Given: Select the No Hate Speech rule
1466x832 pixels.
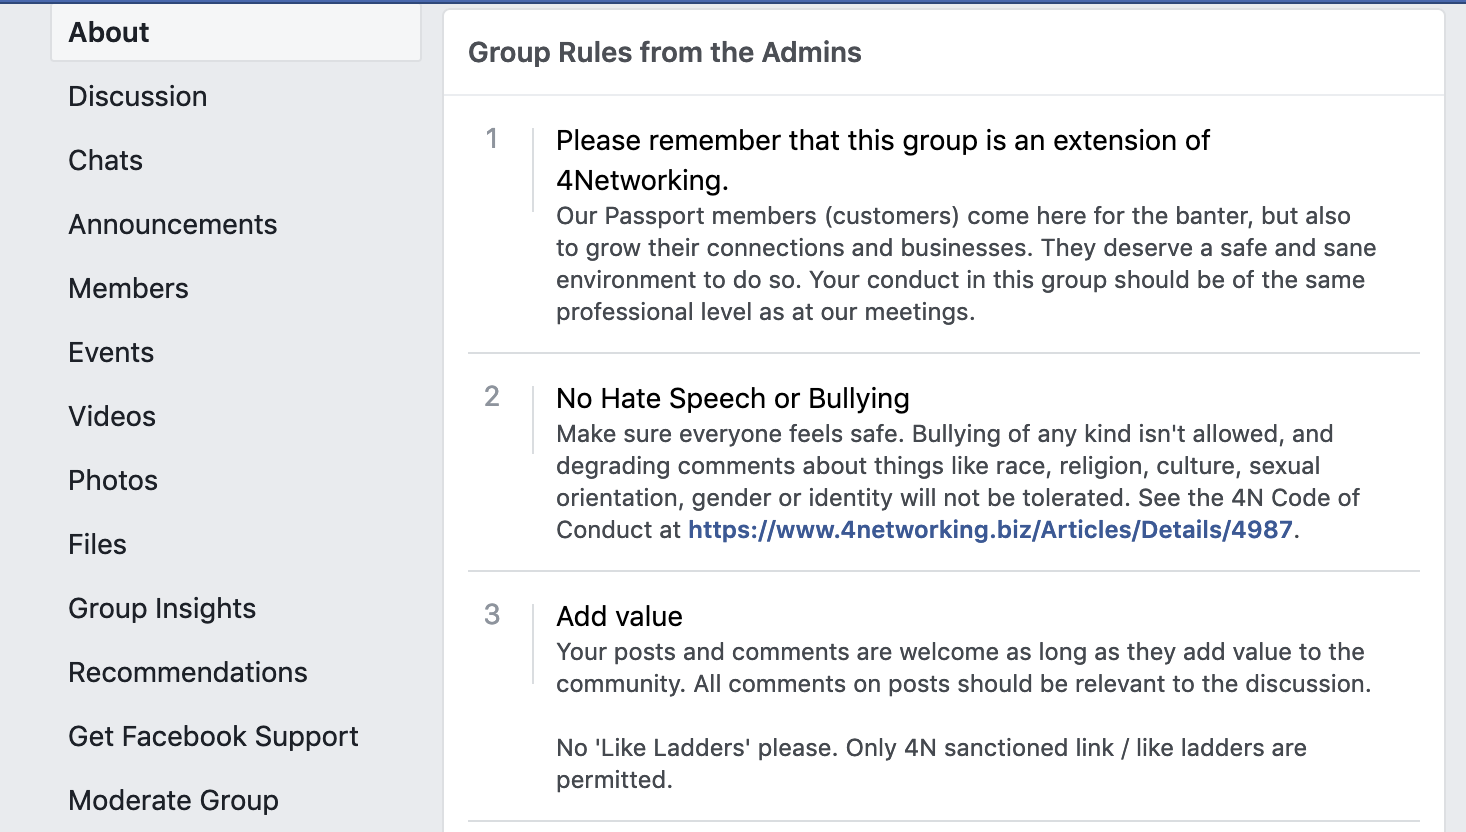Looking at the screenshot, I should tap(732, 398).
